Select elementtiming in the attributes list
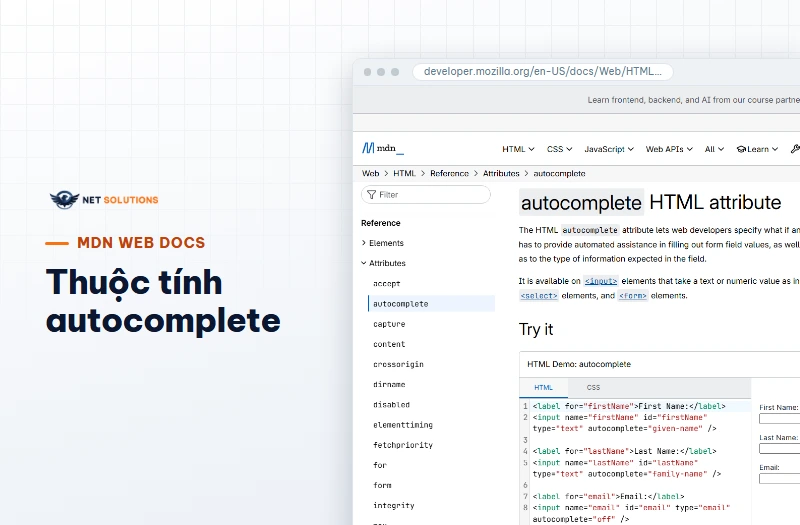 [403, 425]
